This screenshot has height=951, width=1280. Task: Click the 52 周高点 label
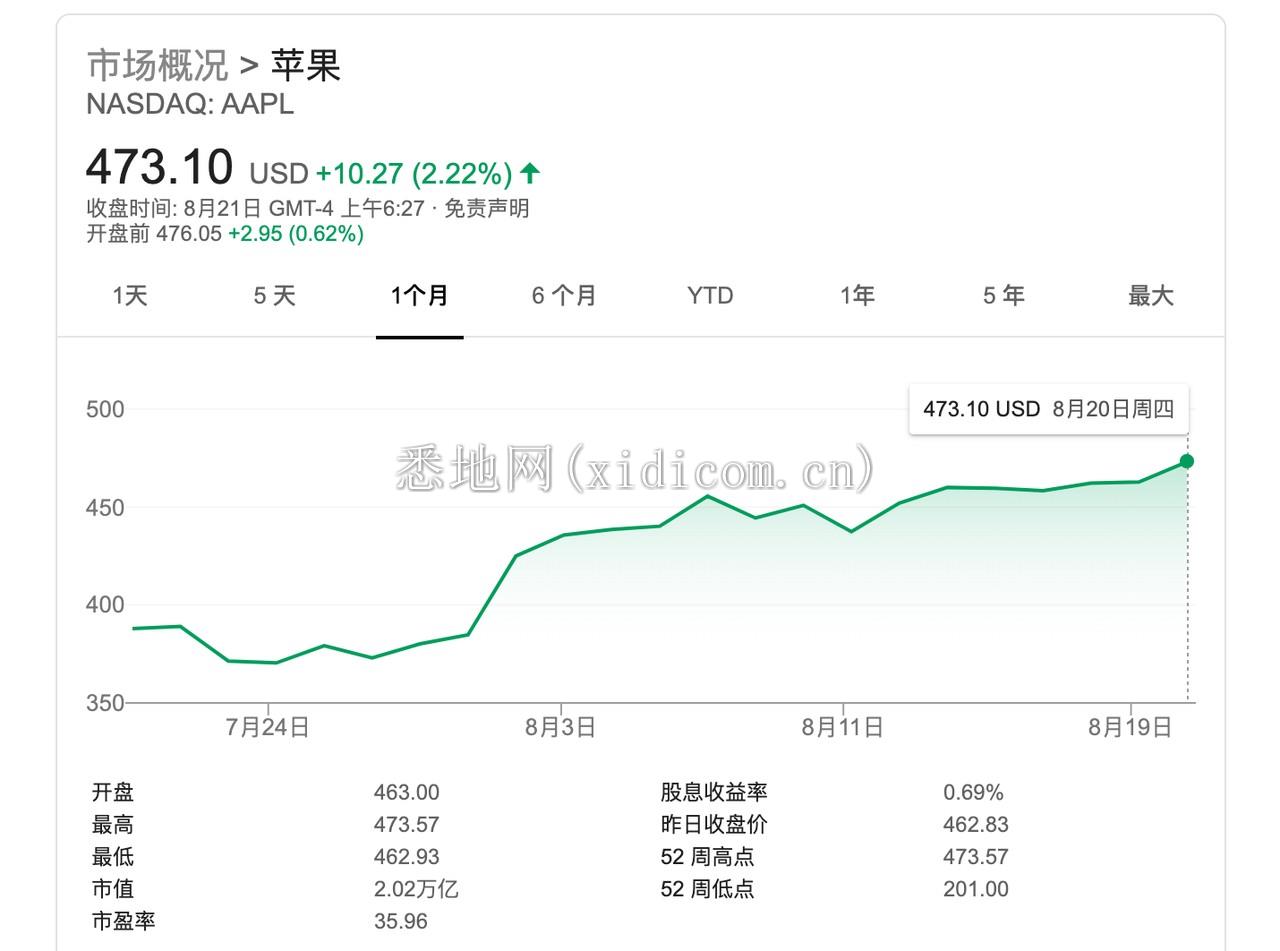pos(707,857)
